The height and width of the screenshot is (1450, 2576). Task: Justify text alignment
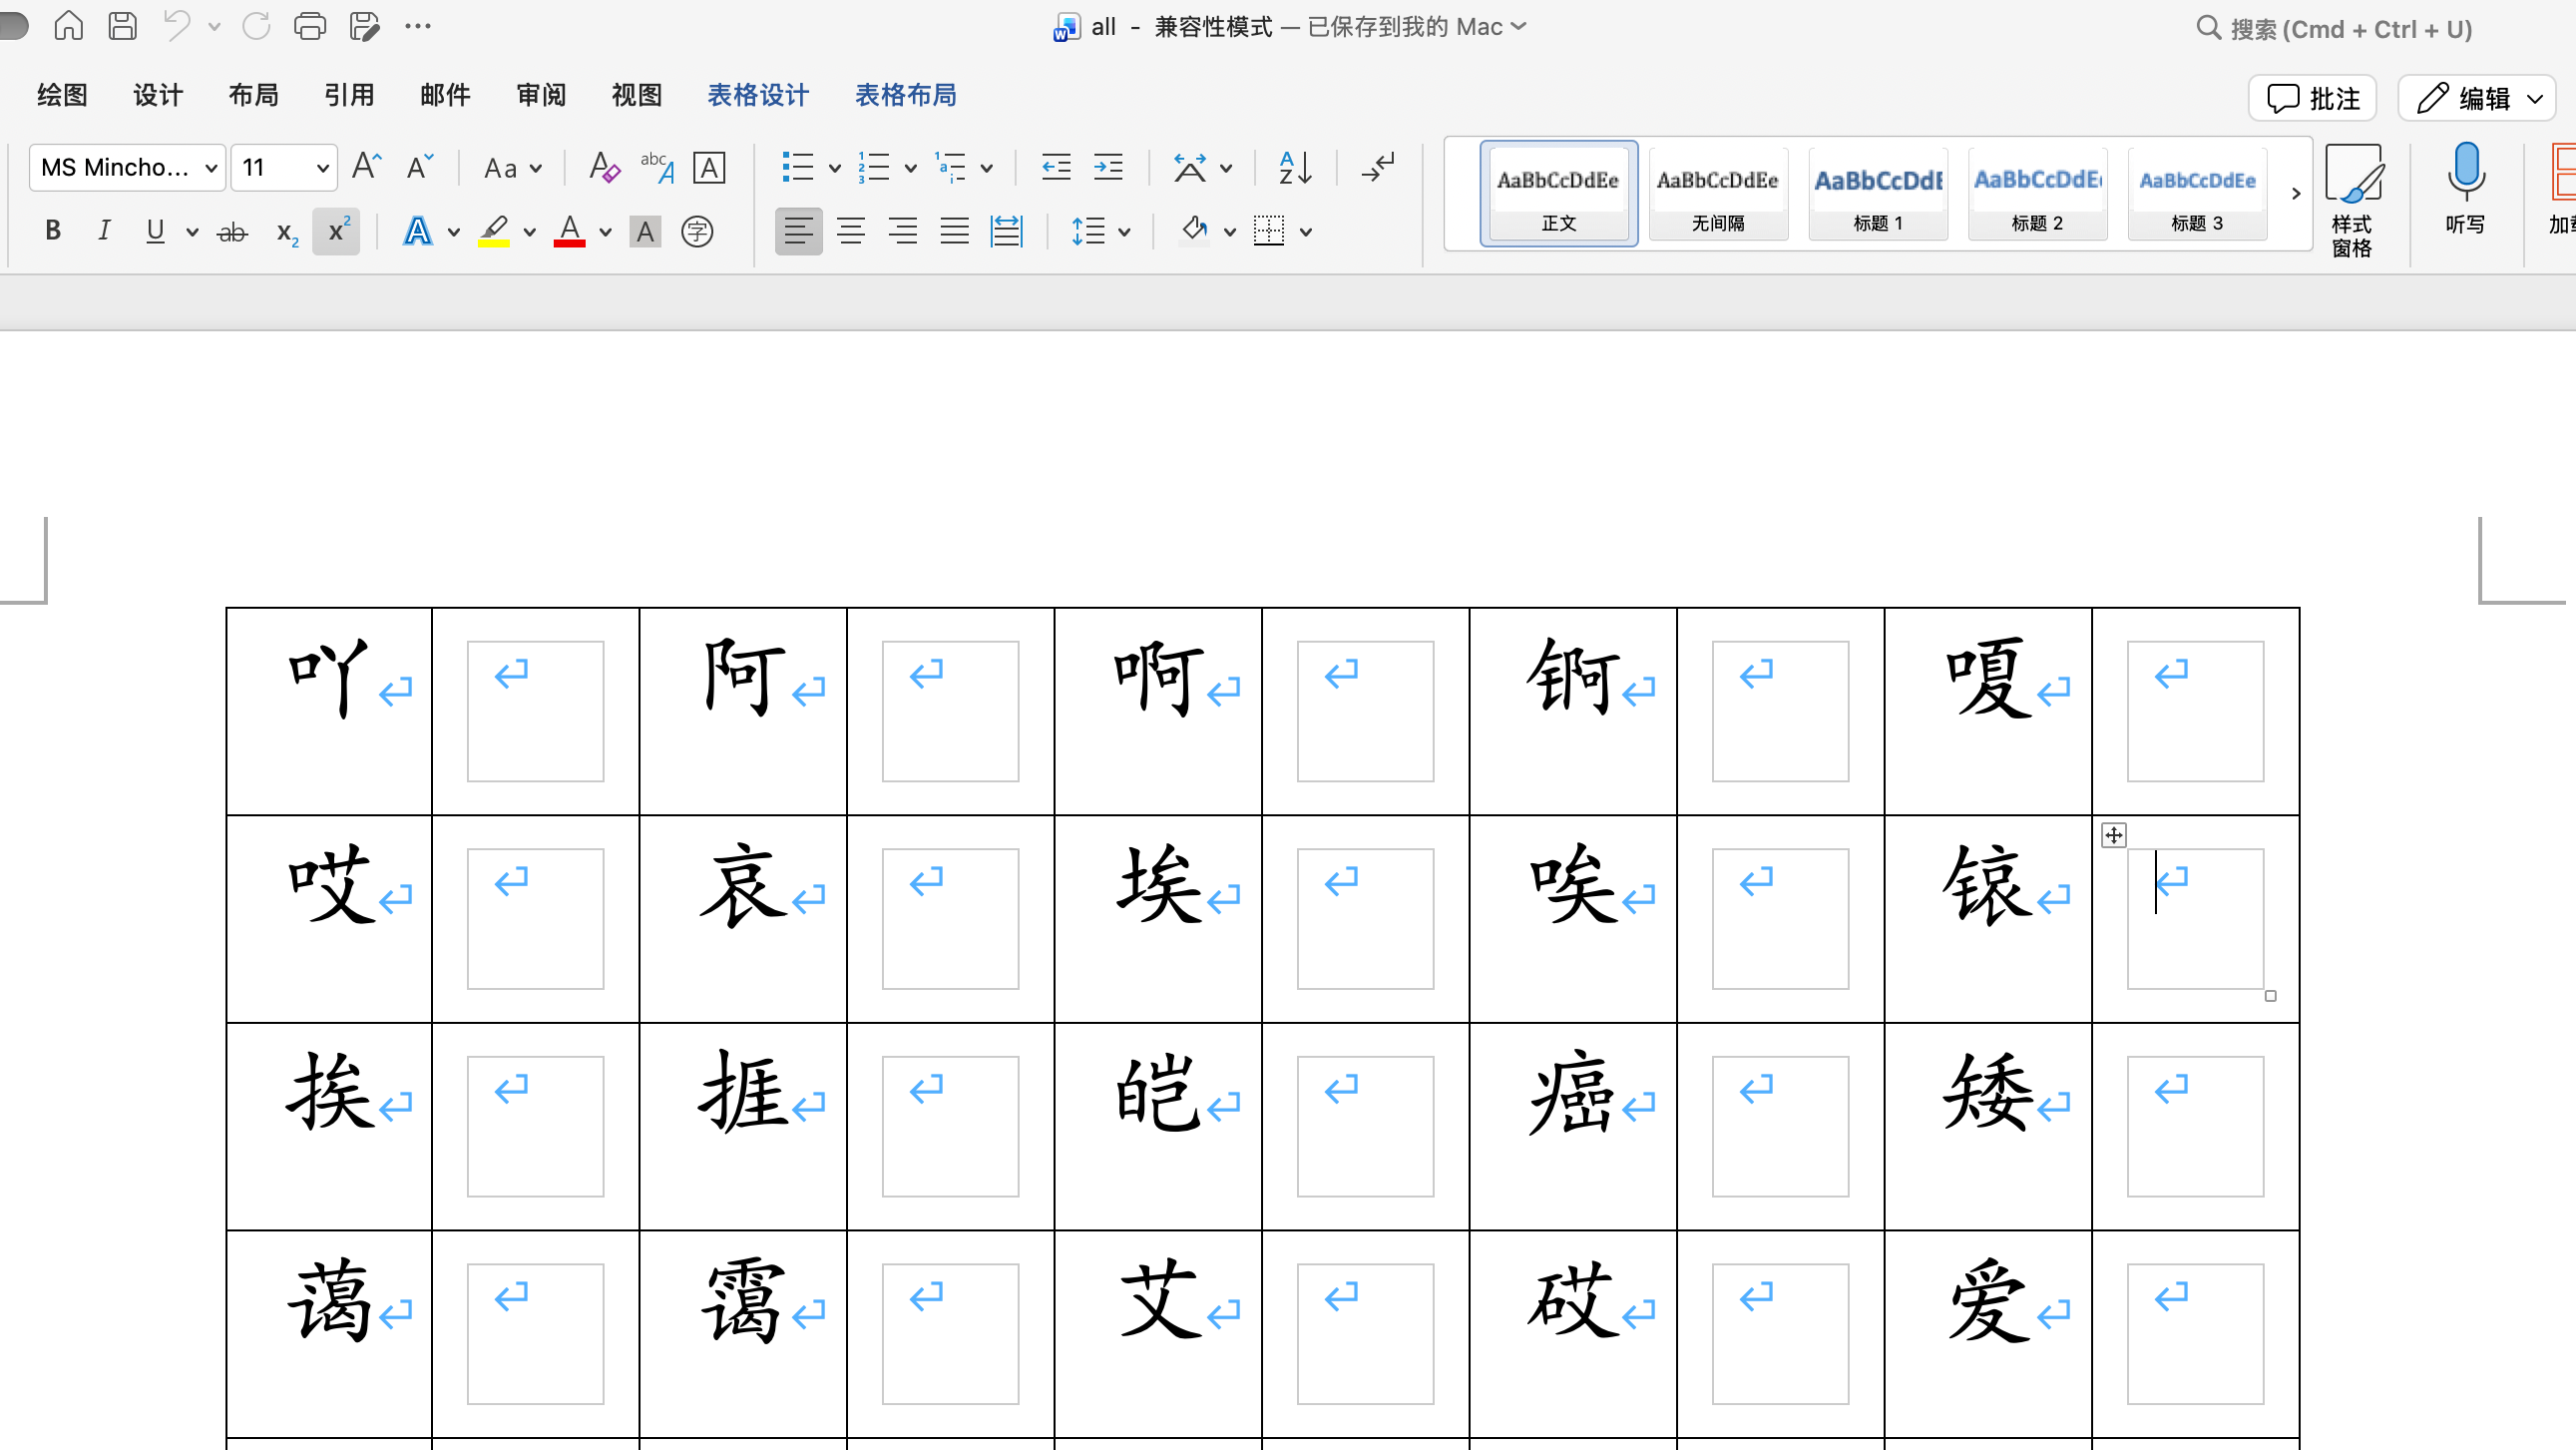955,232
